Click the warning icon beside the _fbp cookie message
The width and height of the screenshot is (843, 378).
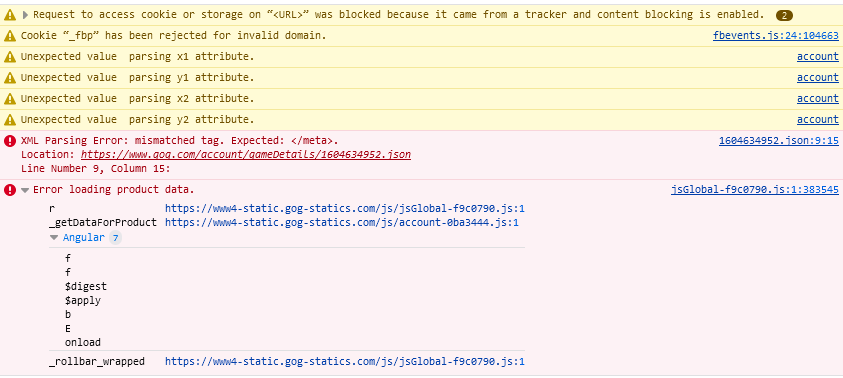click(10, 36)
